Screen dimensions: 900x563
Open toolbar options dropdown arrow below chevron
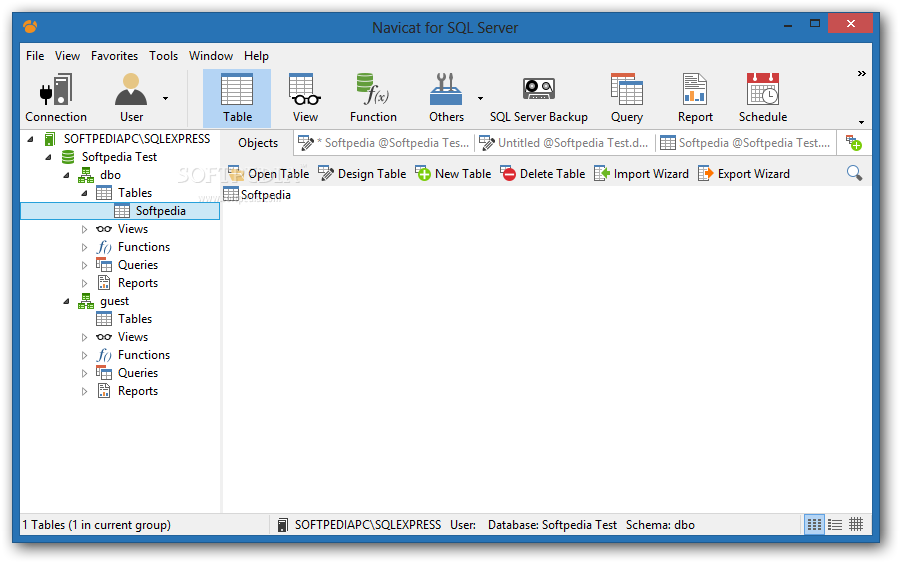tap(862, 122)
